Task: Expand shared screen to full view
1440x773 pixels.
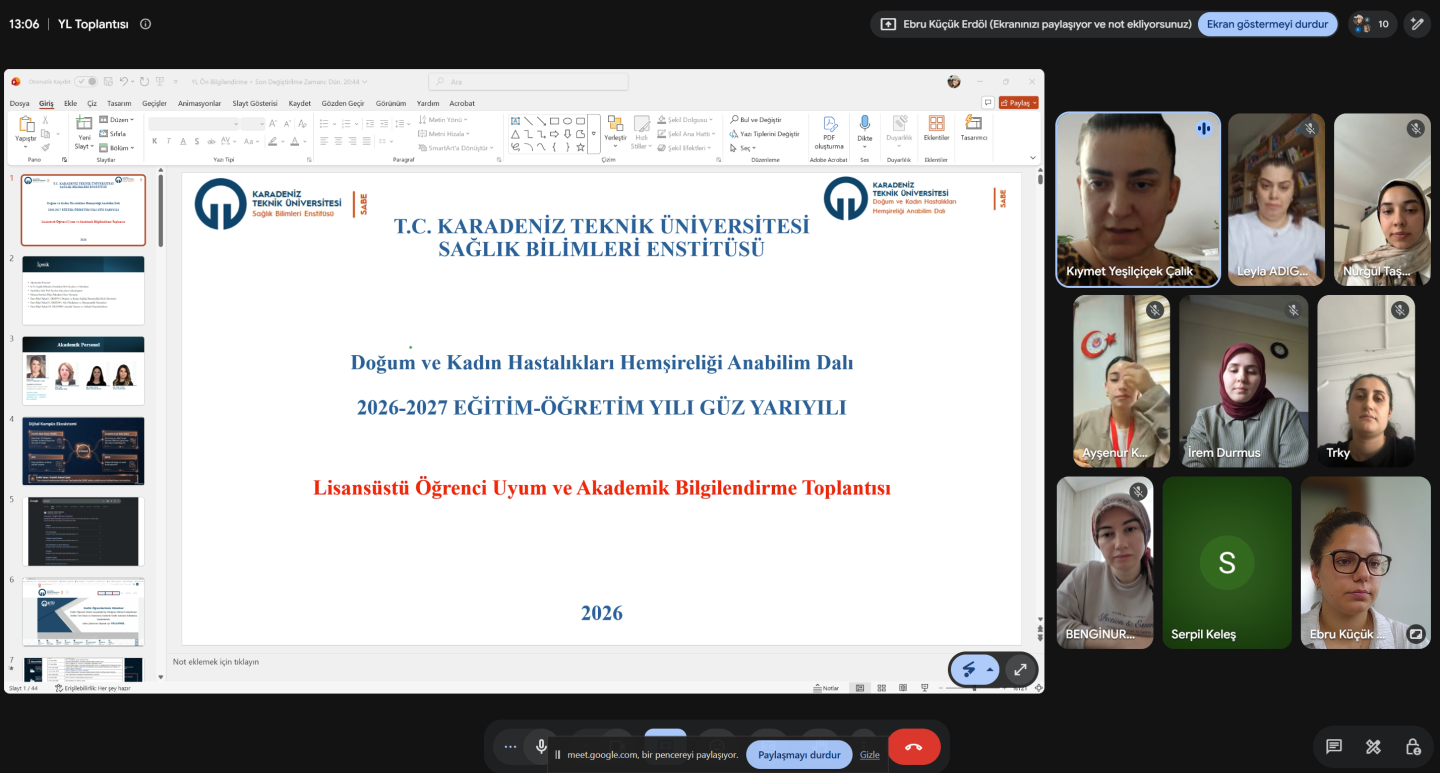Action: [x=1020, y=670]
